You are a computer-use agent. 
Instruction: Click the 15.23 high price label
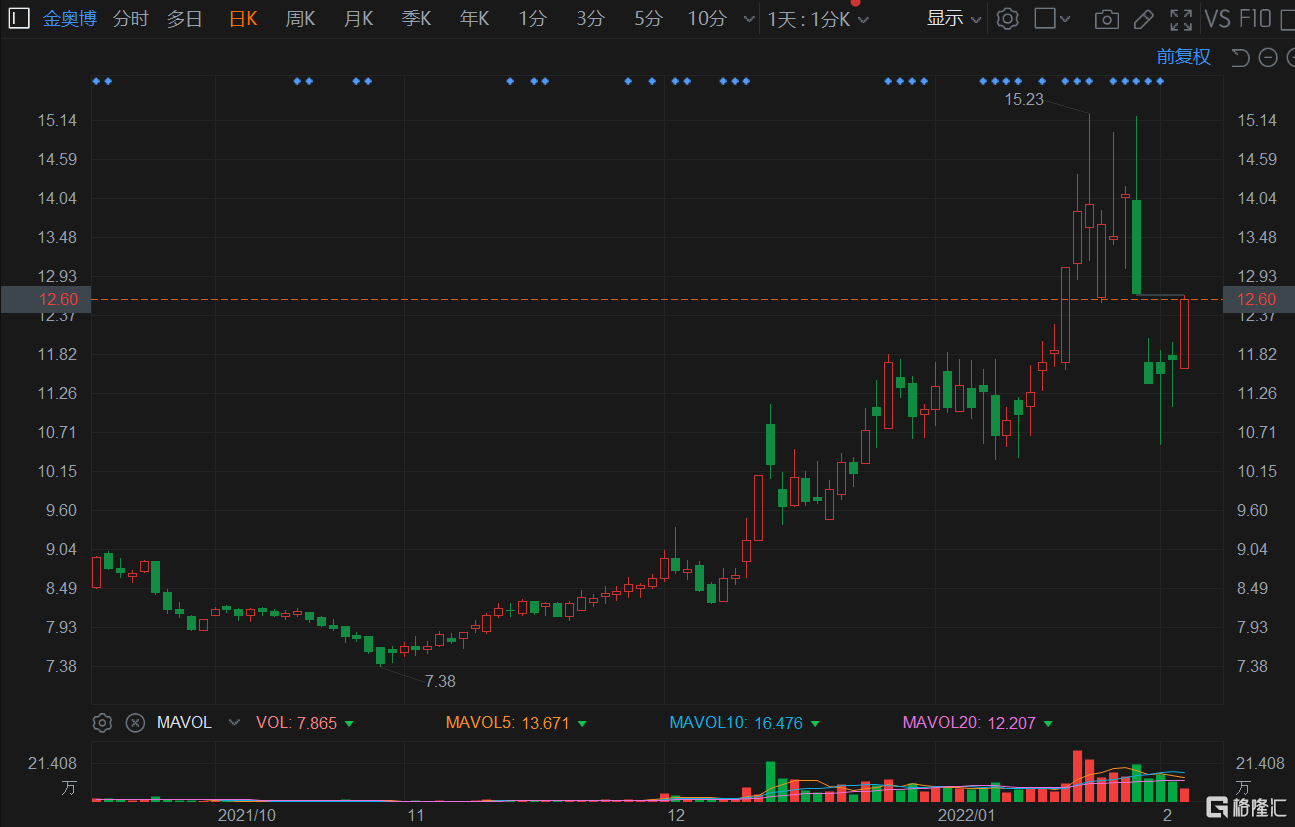(x=1024, y=99)
